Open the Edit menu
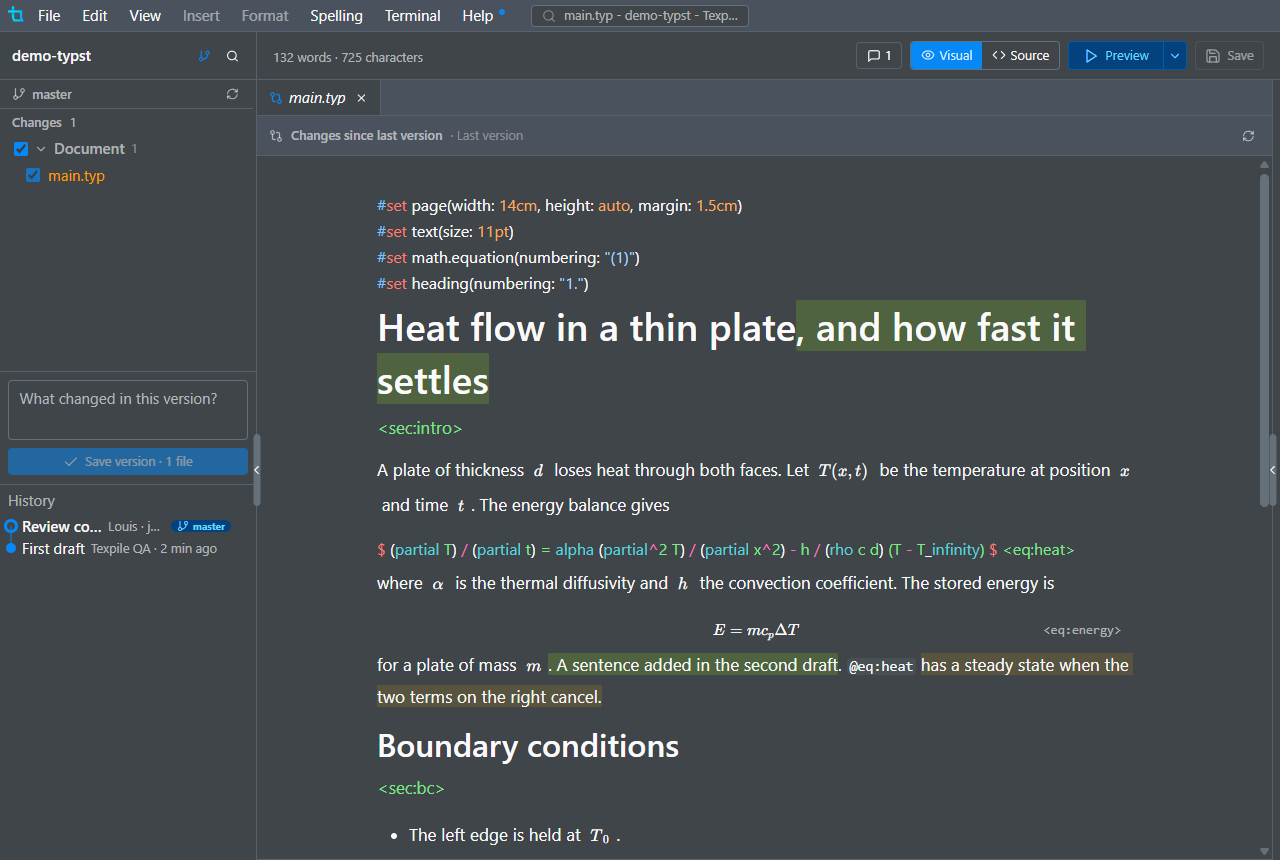This screenshot has width=1280, height=860. point(95,16)
